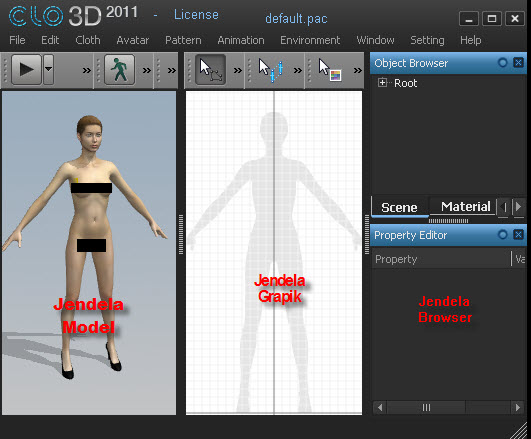Viewport: 531px width, 439px height.
Task: Close the Object Browser panel
Action: [x=518, y=63]
